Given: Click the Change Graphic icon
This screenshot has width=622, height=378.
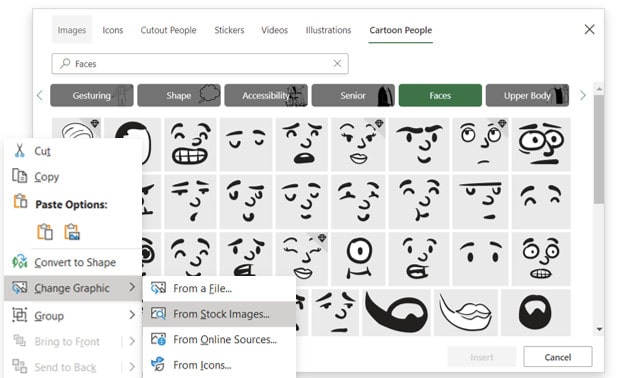Looking at the screenshot, I should pos(19,288).
